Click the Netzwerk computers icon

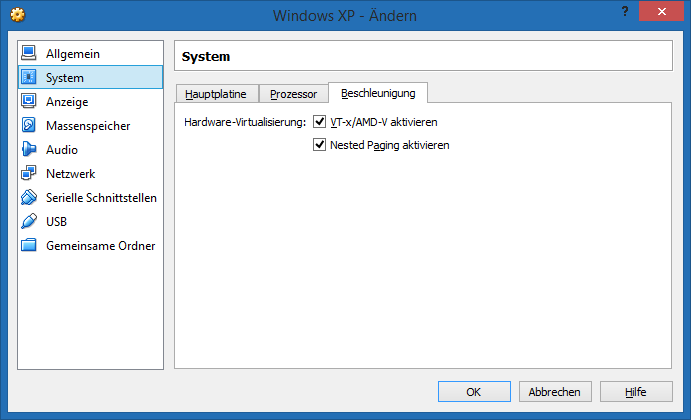(x=29, y=173)
